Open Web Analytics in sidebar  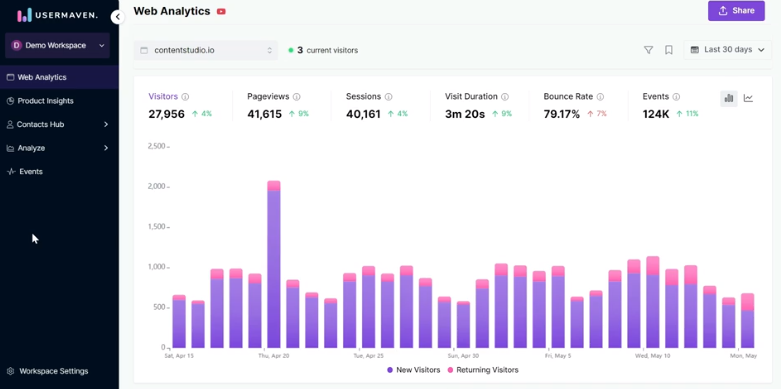(x=59, y=77)
